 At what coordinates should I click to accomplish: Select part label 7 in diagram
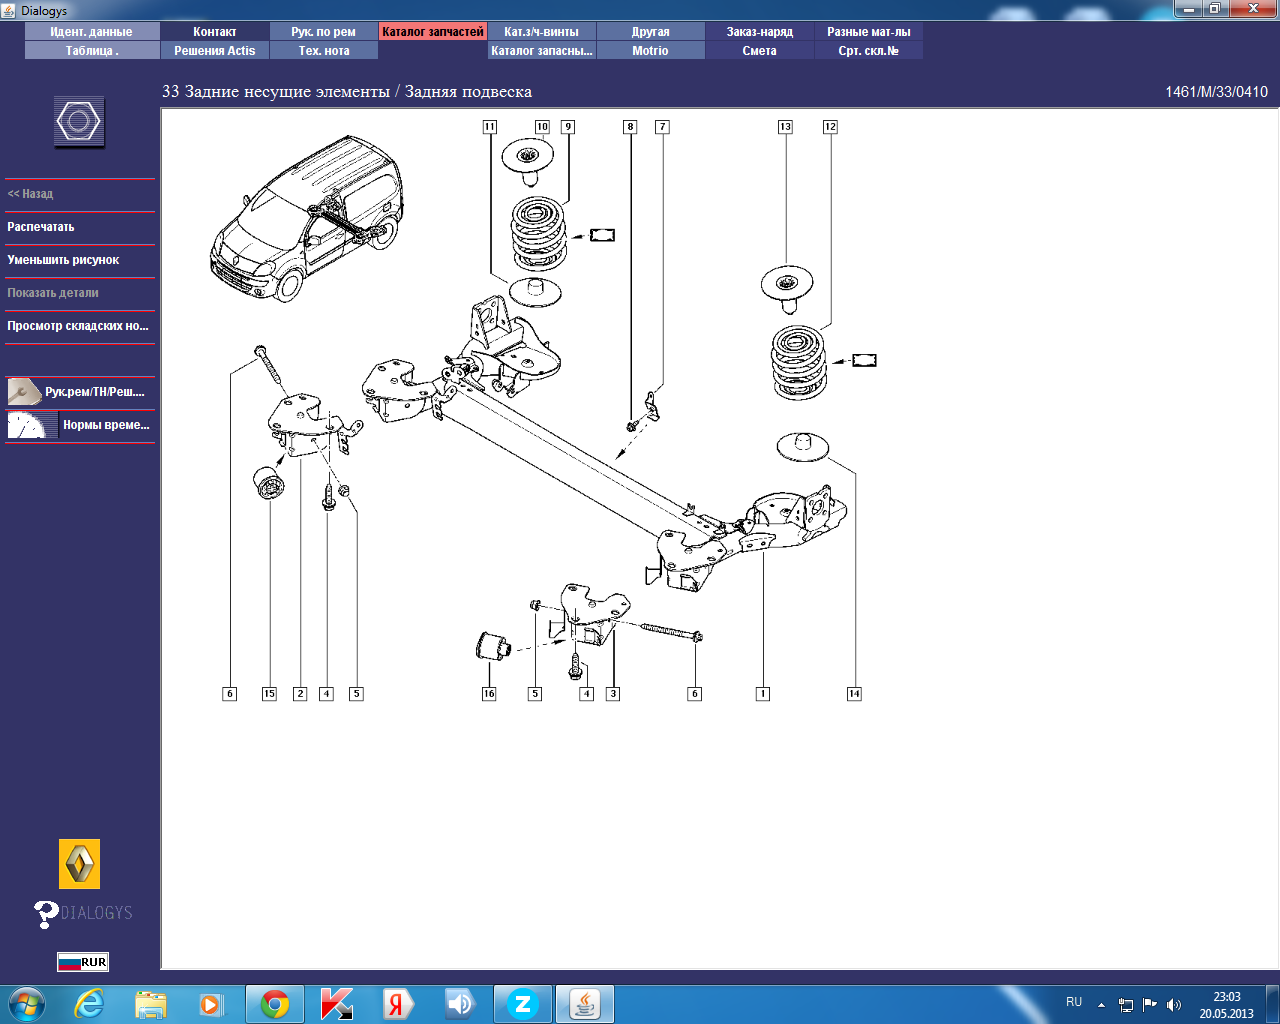[662, 127]
